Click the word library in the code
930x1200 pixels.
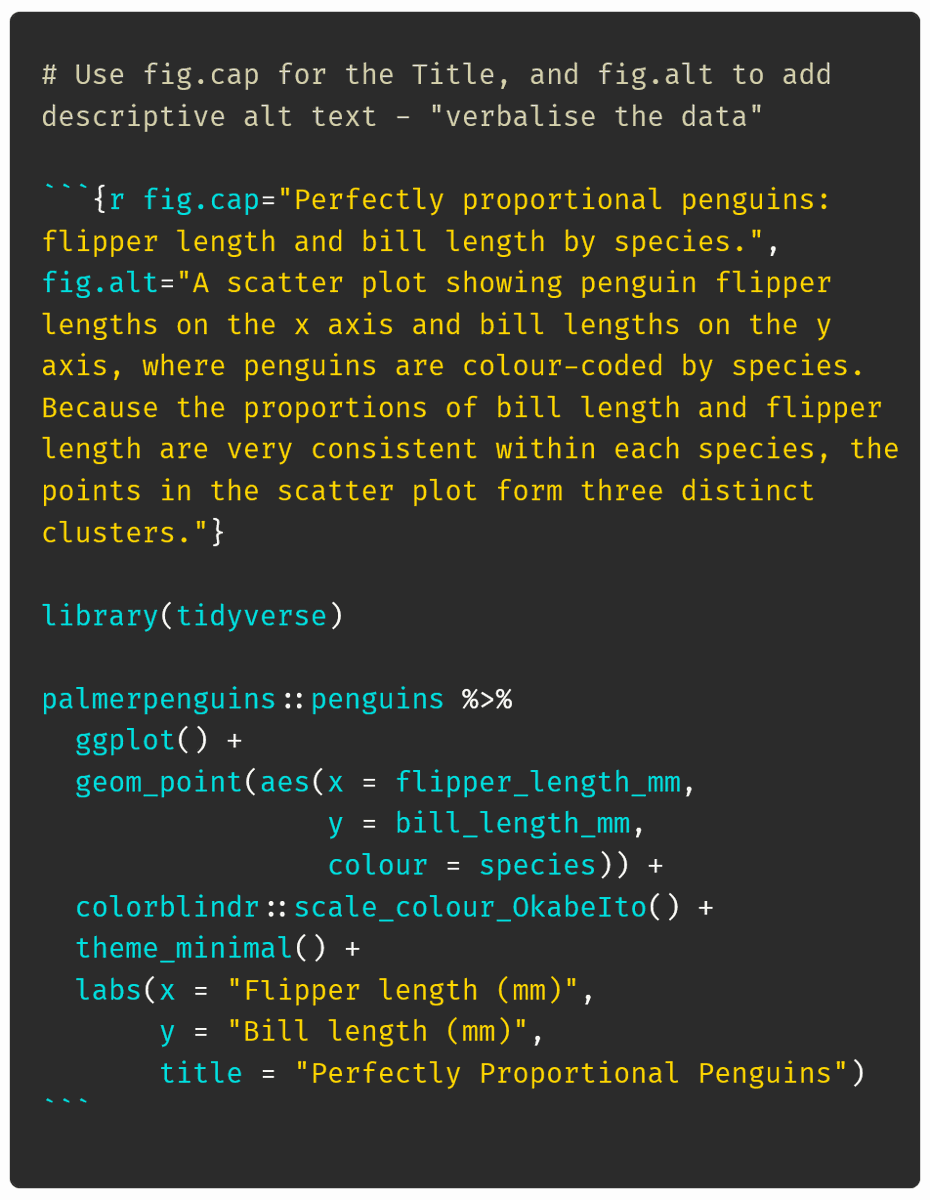click(100, 615)
